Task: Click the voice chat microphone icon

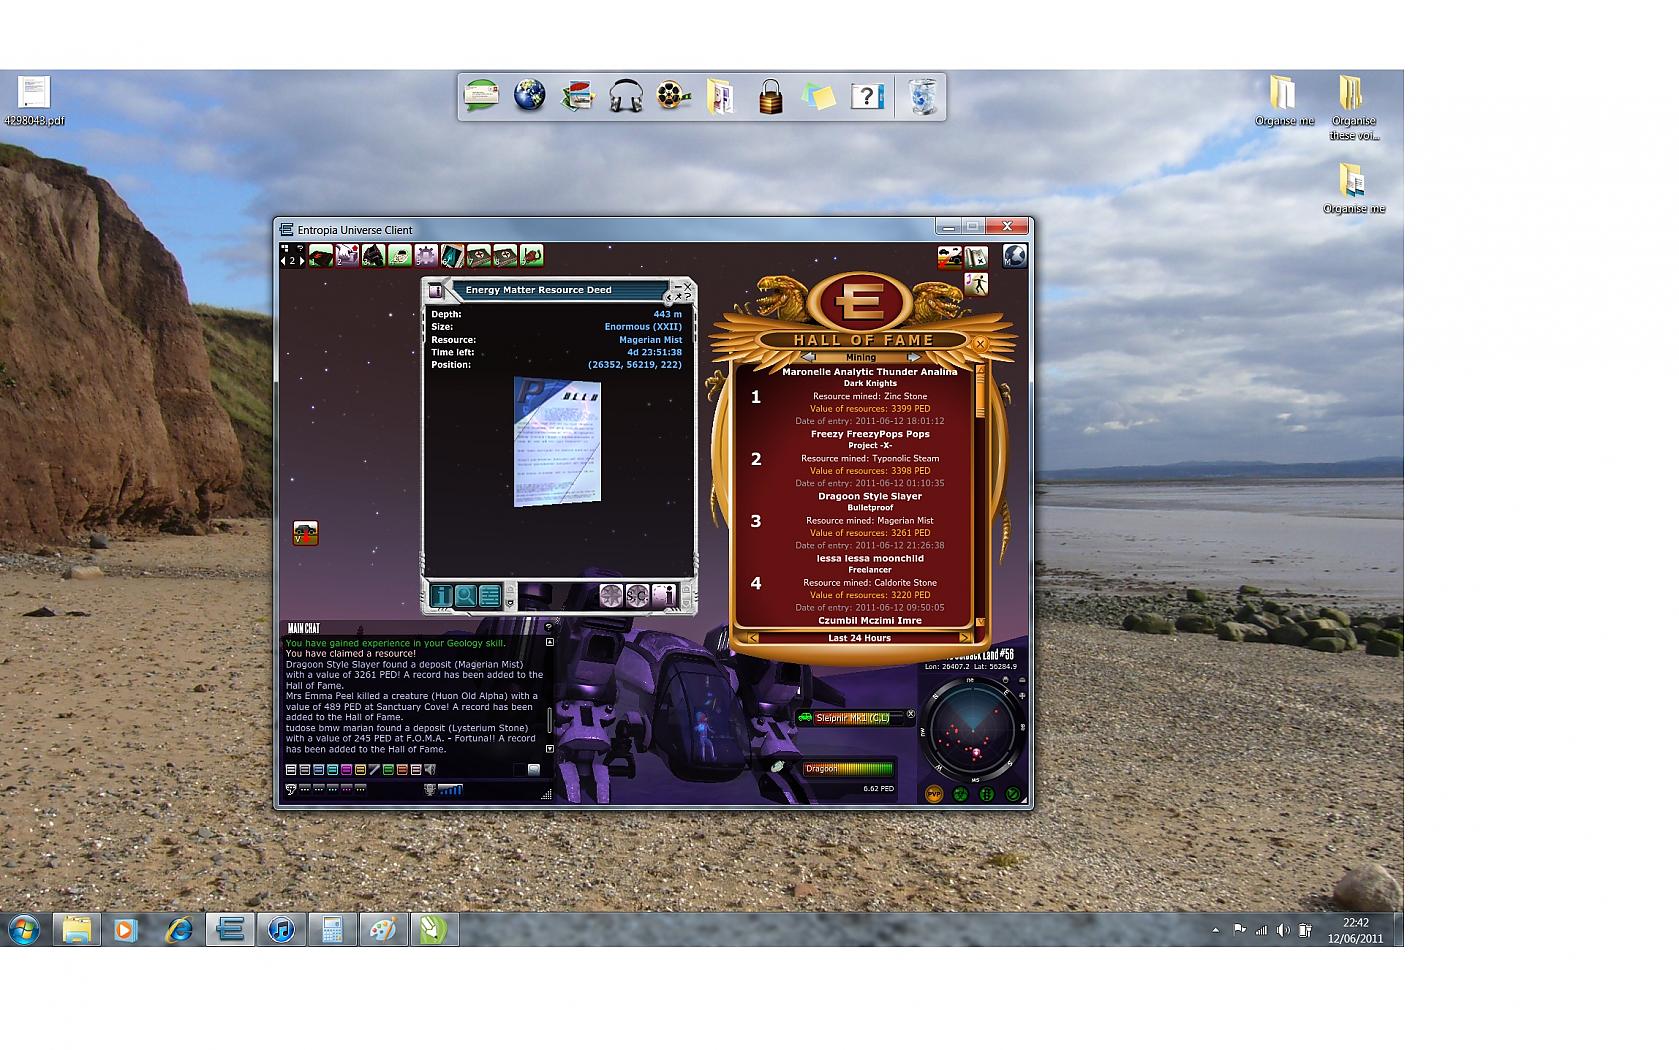Action: point(430,790)
